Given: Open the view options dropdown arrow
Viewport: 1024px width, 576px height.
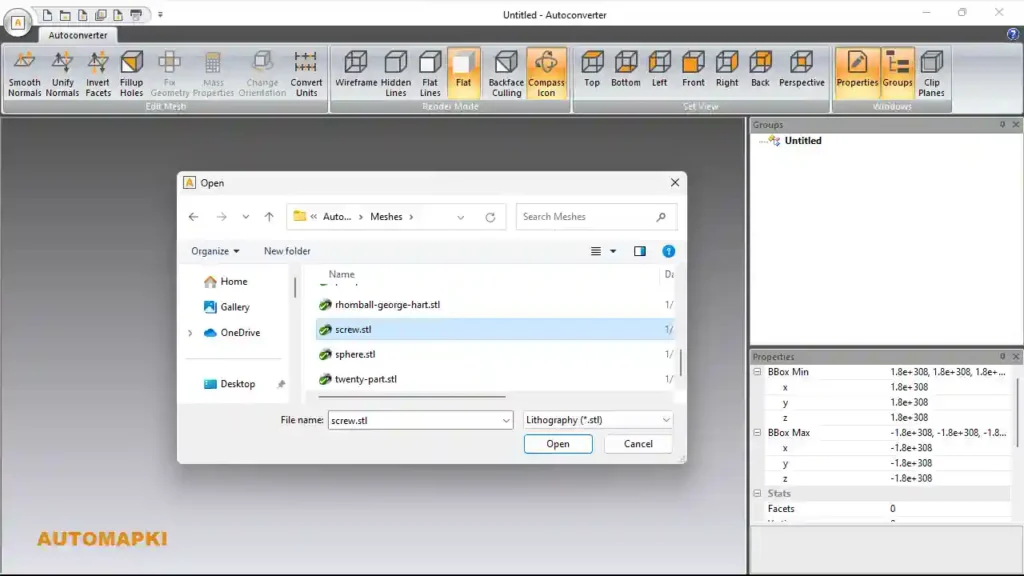Looking at the screenshot, I should pos(613,251).
